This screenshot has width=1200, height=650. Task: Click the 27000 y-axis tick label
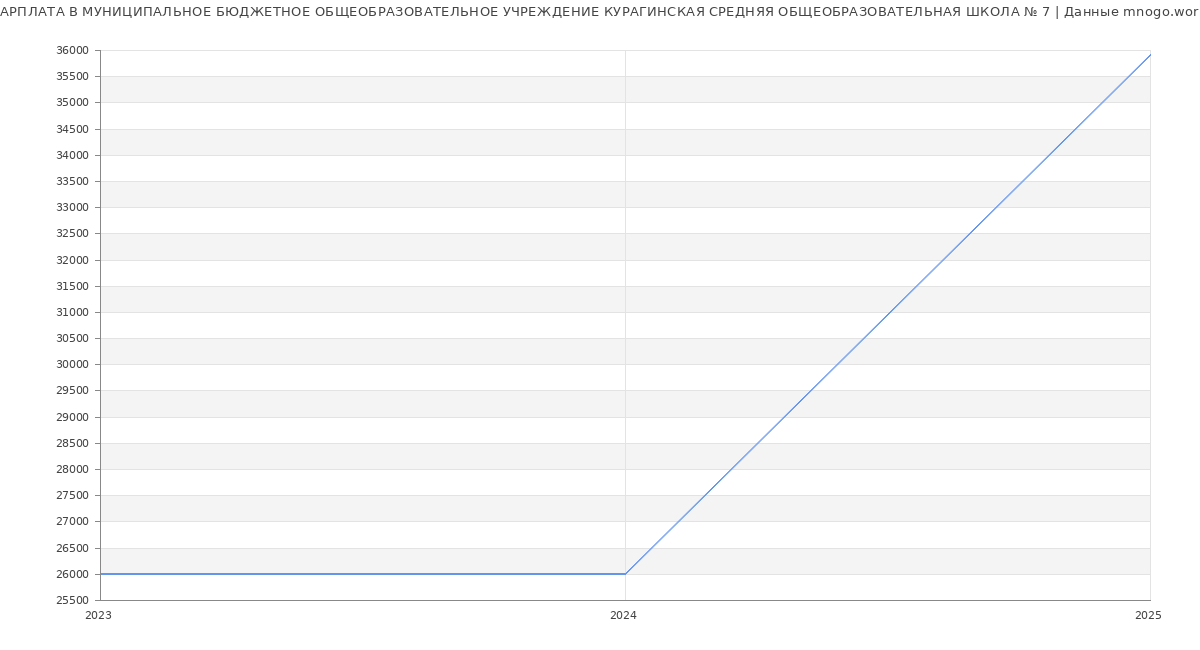[x=72, y=522]
